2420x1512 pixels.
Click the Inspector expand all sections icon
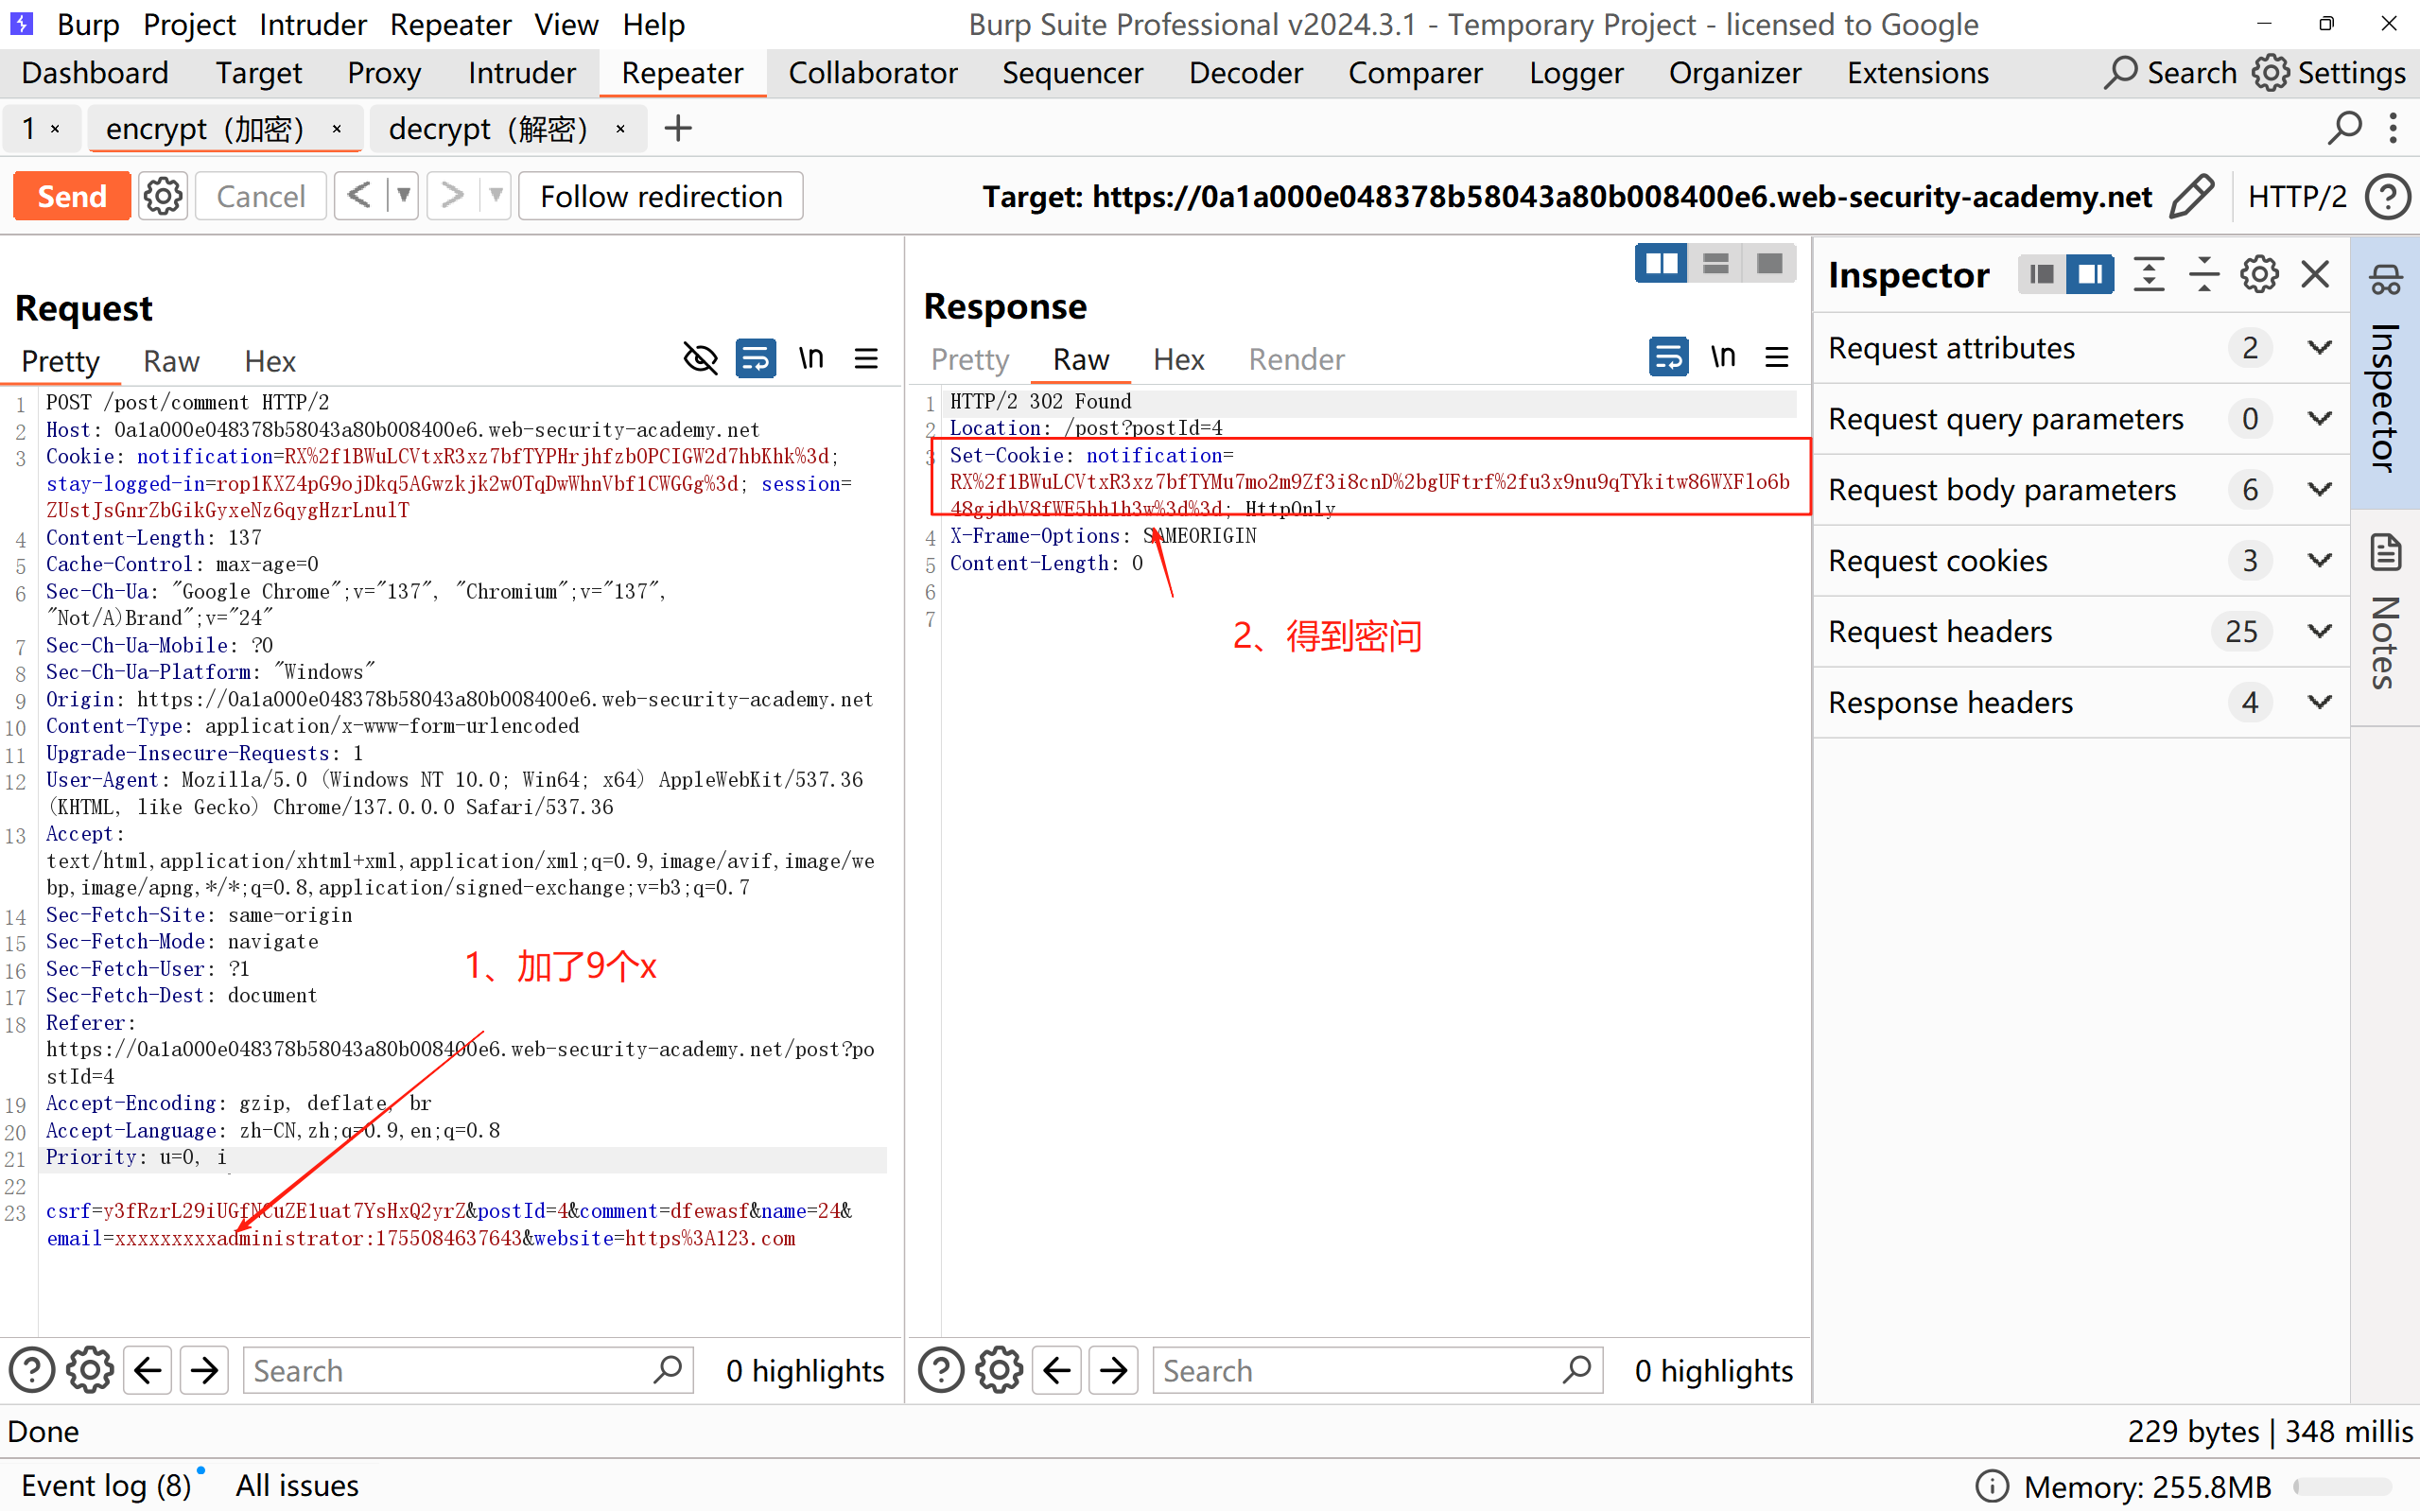point(2148,274)
